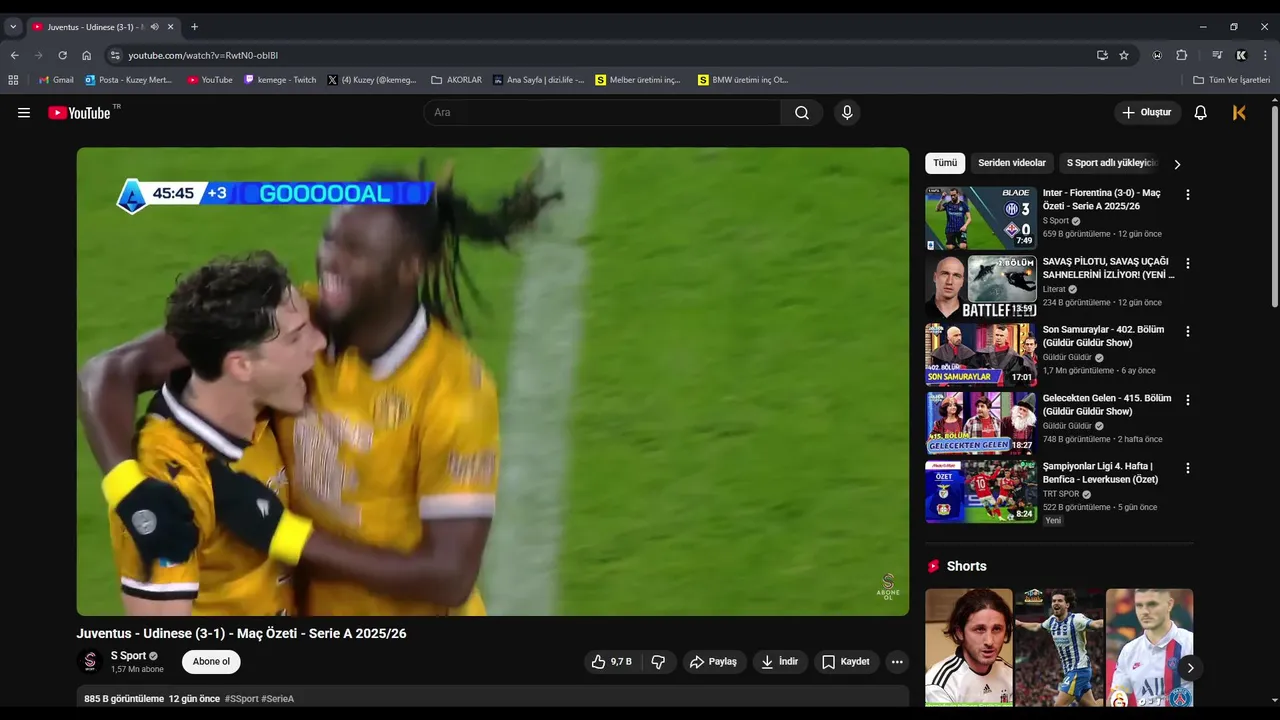Click the İndir download button
Screen dimensions: 1280x720
[x=780, y=662]
